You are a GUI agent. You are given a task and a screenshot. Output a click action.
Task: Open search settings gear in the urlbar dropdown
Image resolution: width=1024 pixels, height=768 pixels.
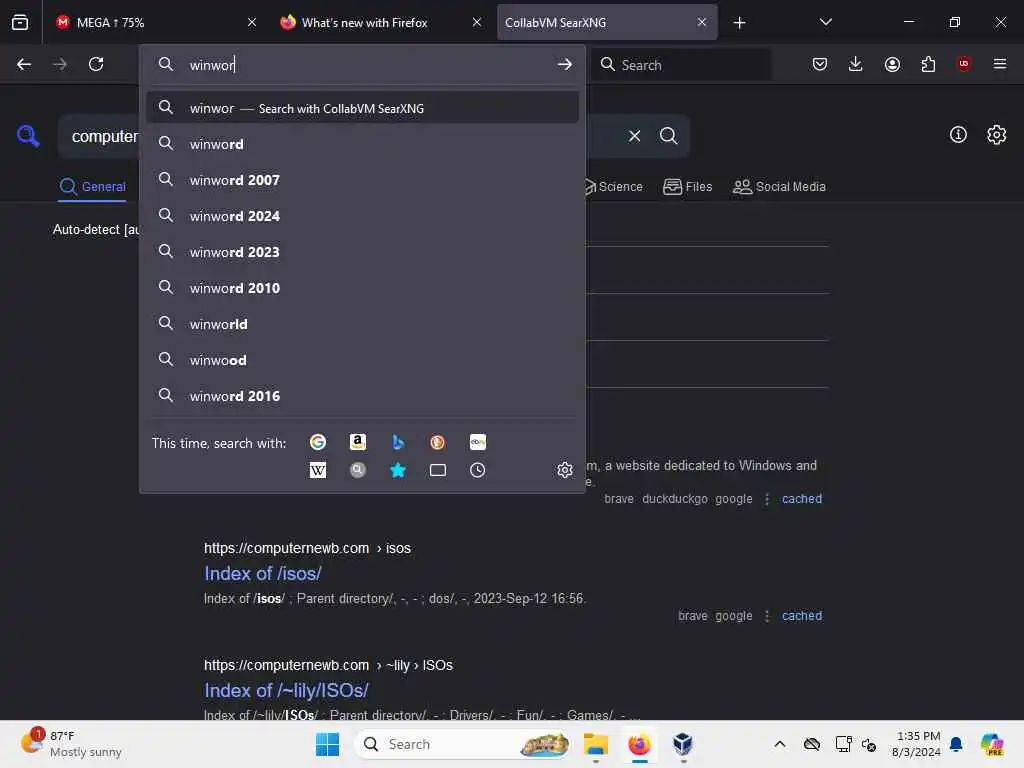click(565, 470)
